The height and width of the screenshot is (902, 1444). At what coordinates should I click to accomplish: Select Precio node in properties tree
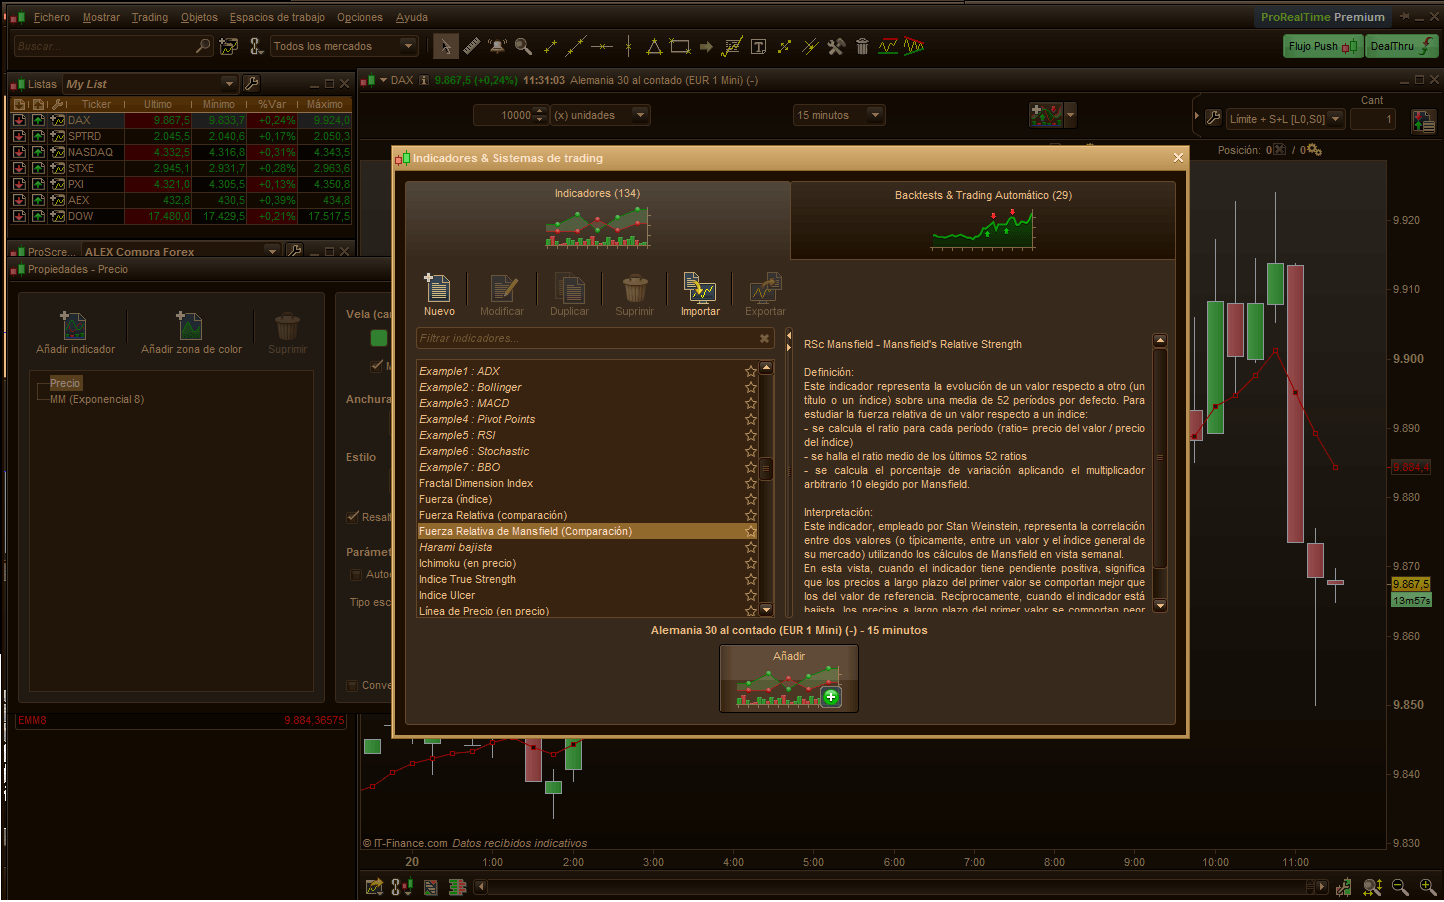[x=65, y=383]
